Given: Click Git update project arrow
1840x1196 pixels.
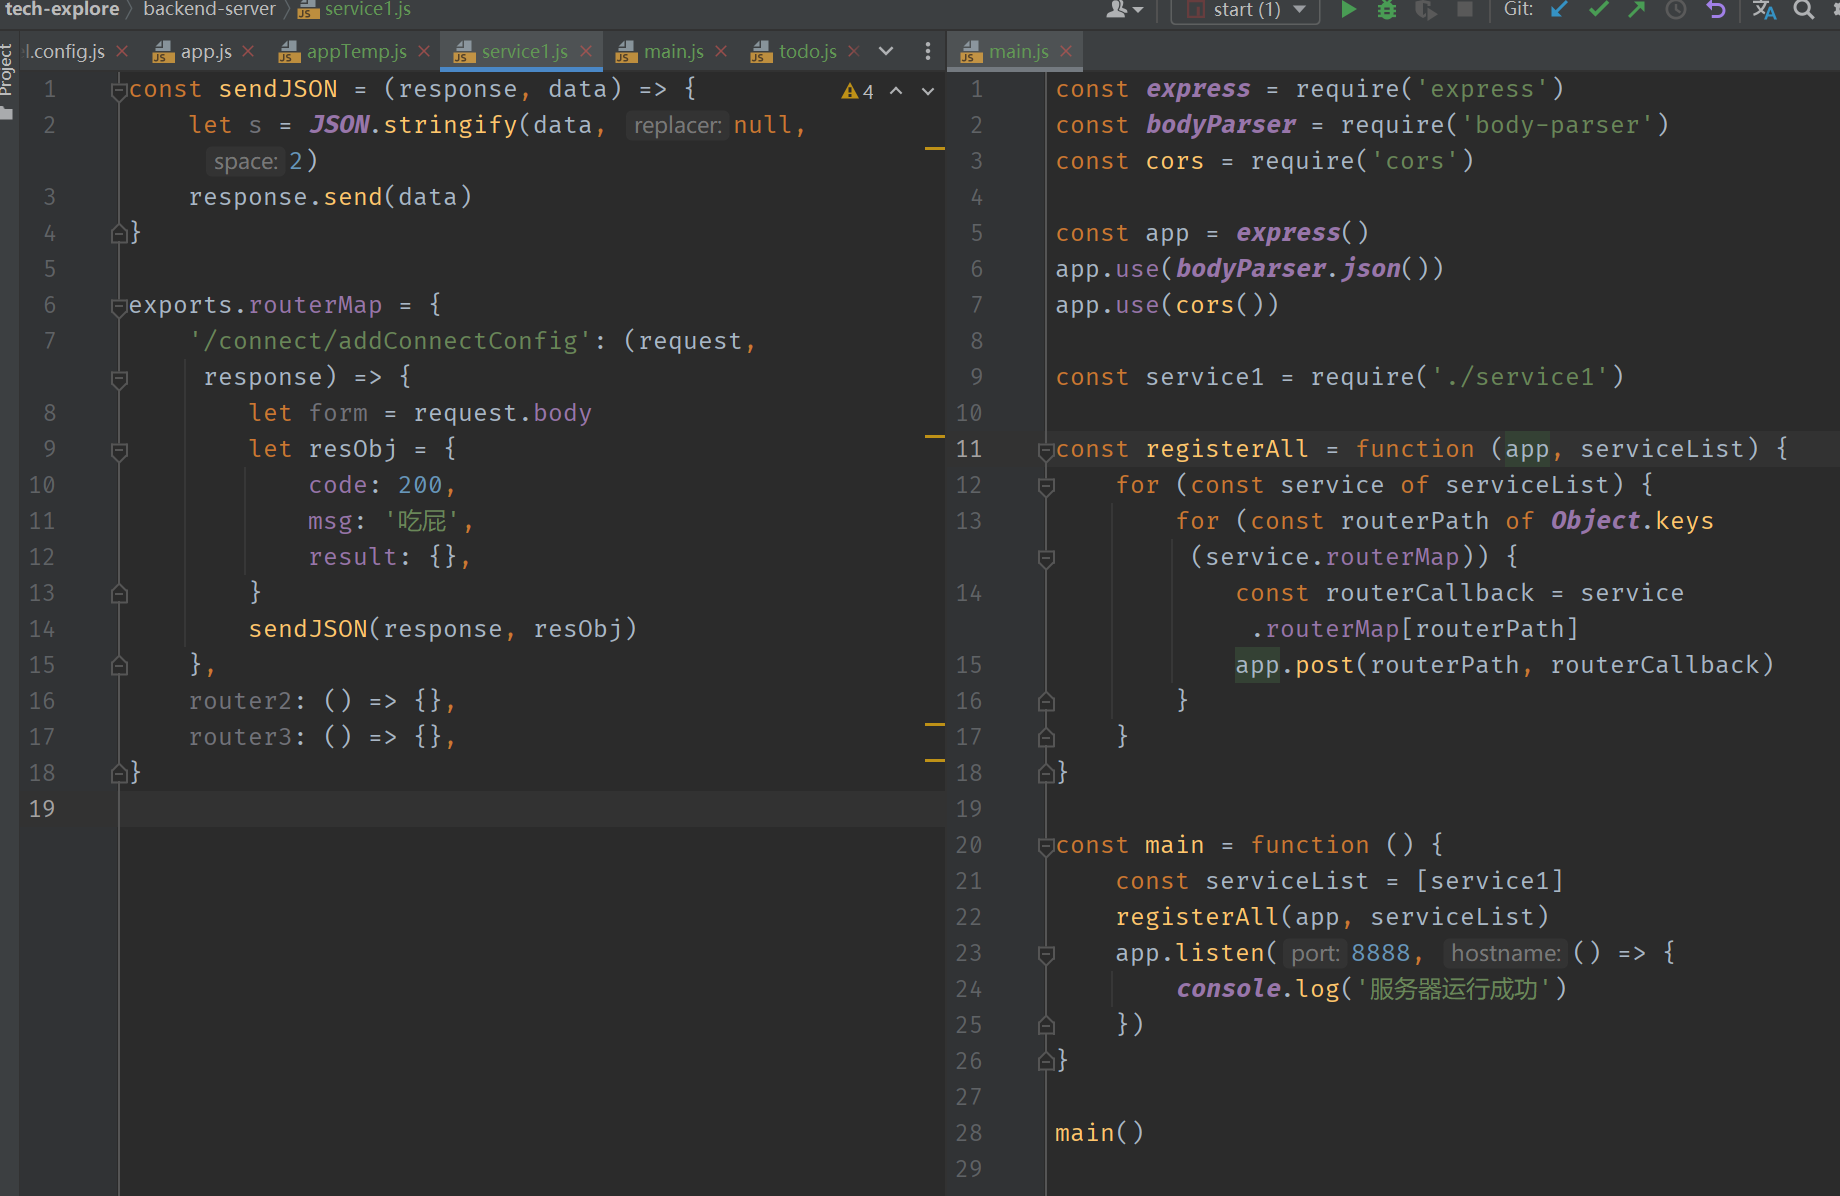Looking at the screenshot, I should click(1559, 10).
